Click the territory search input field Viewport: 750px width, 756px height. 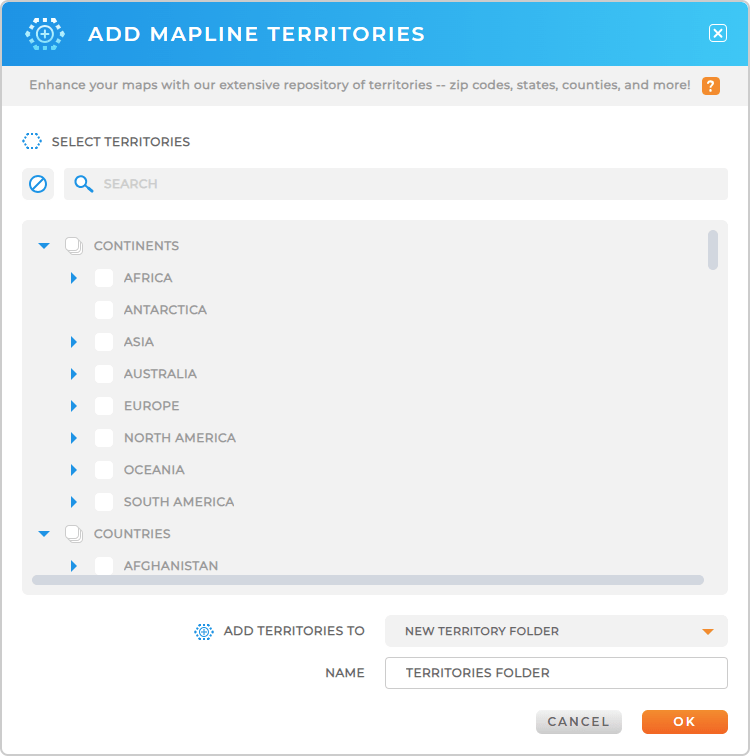pyautogui.click(x=410, y=184)
